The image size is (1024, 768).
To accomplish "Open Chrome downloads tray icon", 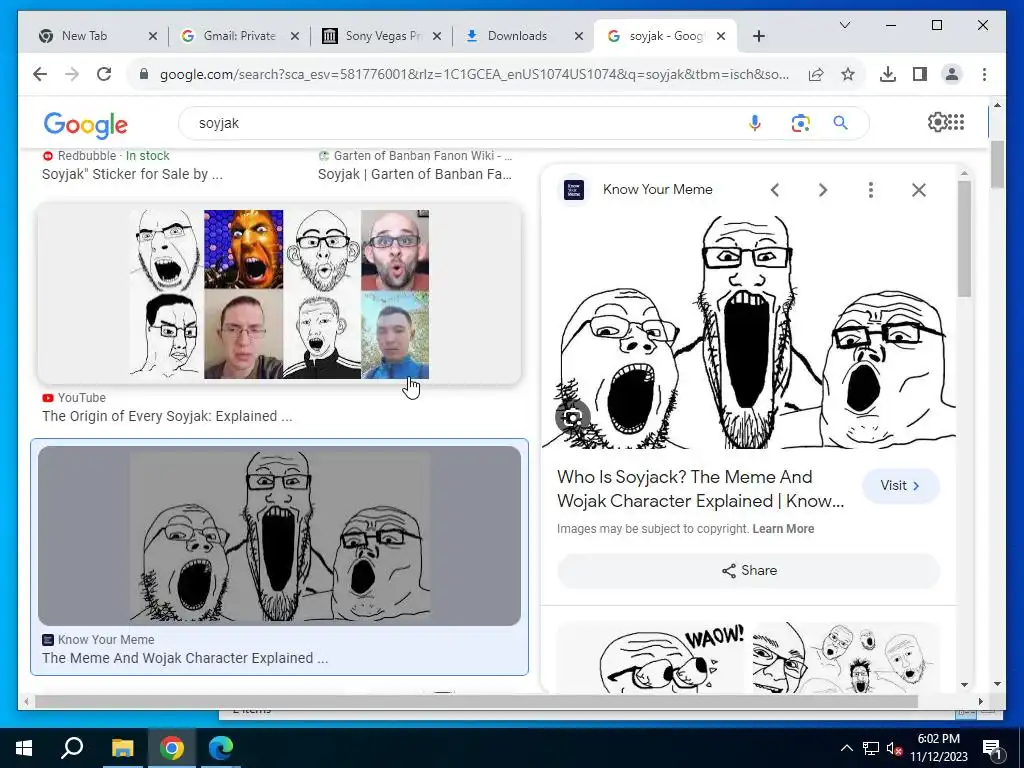I will coord(888,74).
